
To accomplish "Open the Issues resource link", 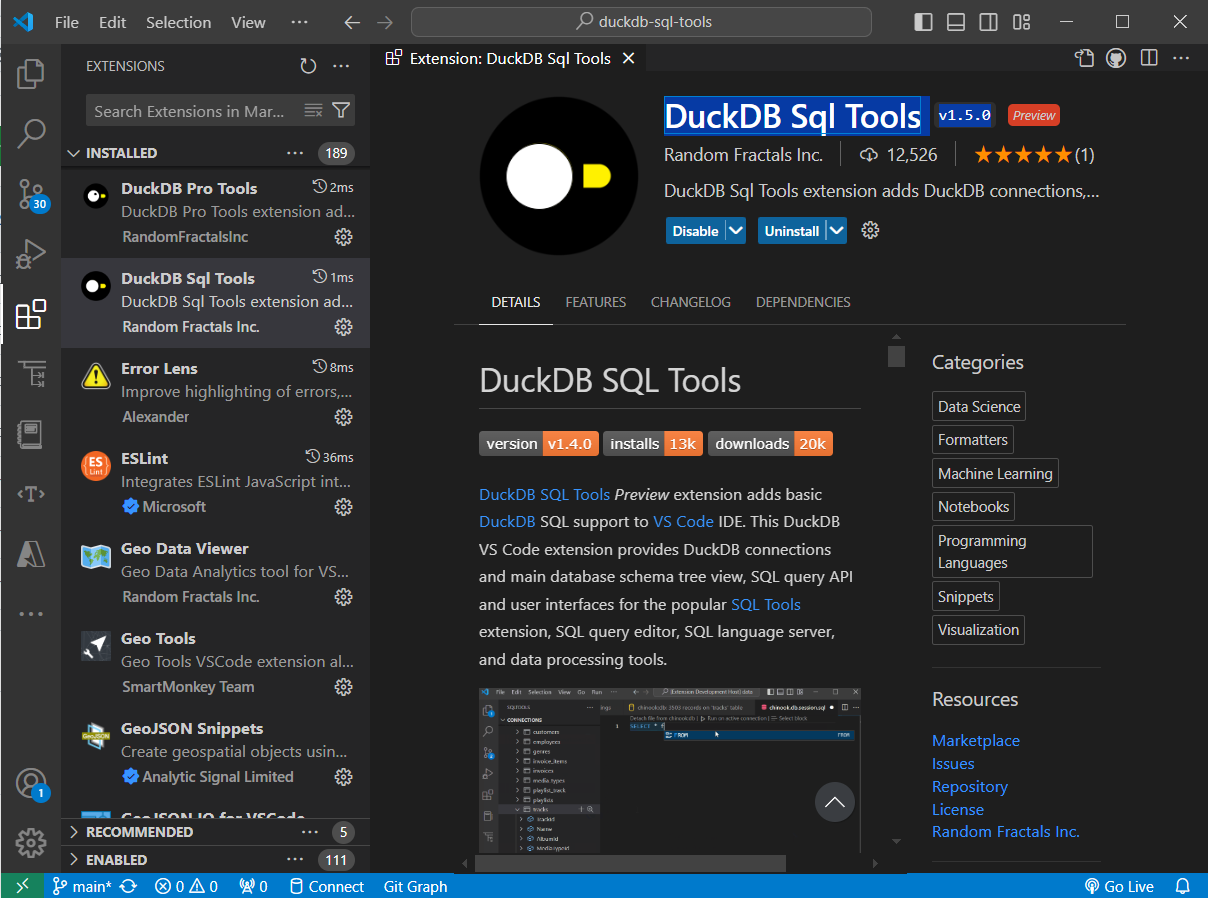I will (953, 763).
